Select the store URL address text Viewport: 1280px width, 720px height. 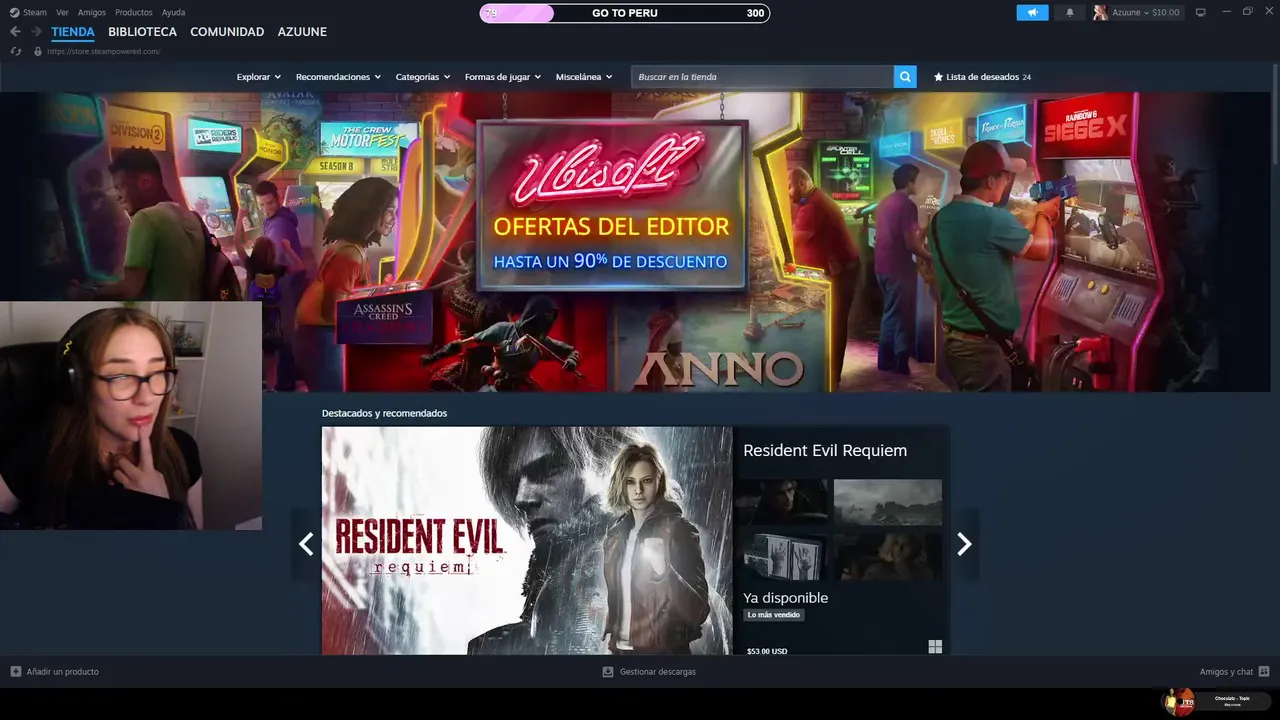pos(103,51)
